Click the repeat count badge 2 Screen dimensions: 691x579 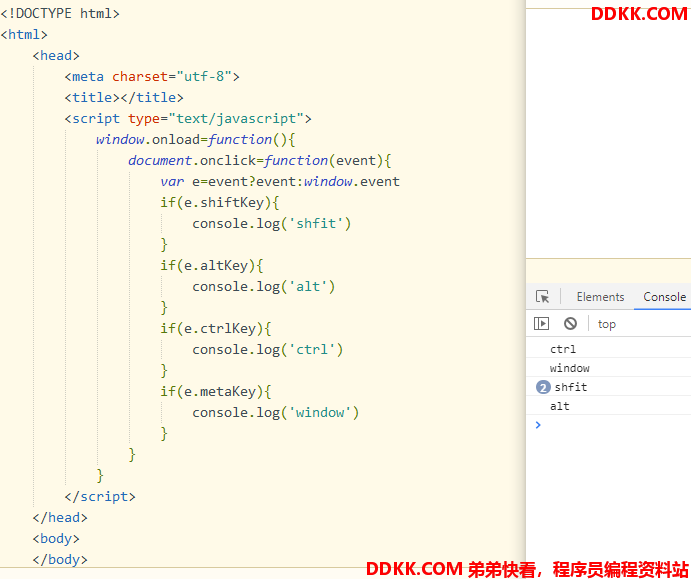(x=543, y=387)
